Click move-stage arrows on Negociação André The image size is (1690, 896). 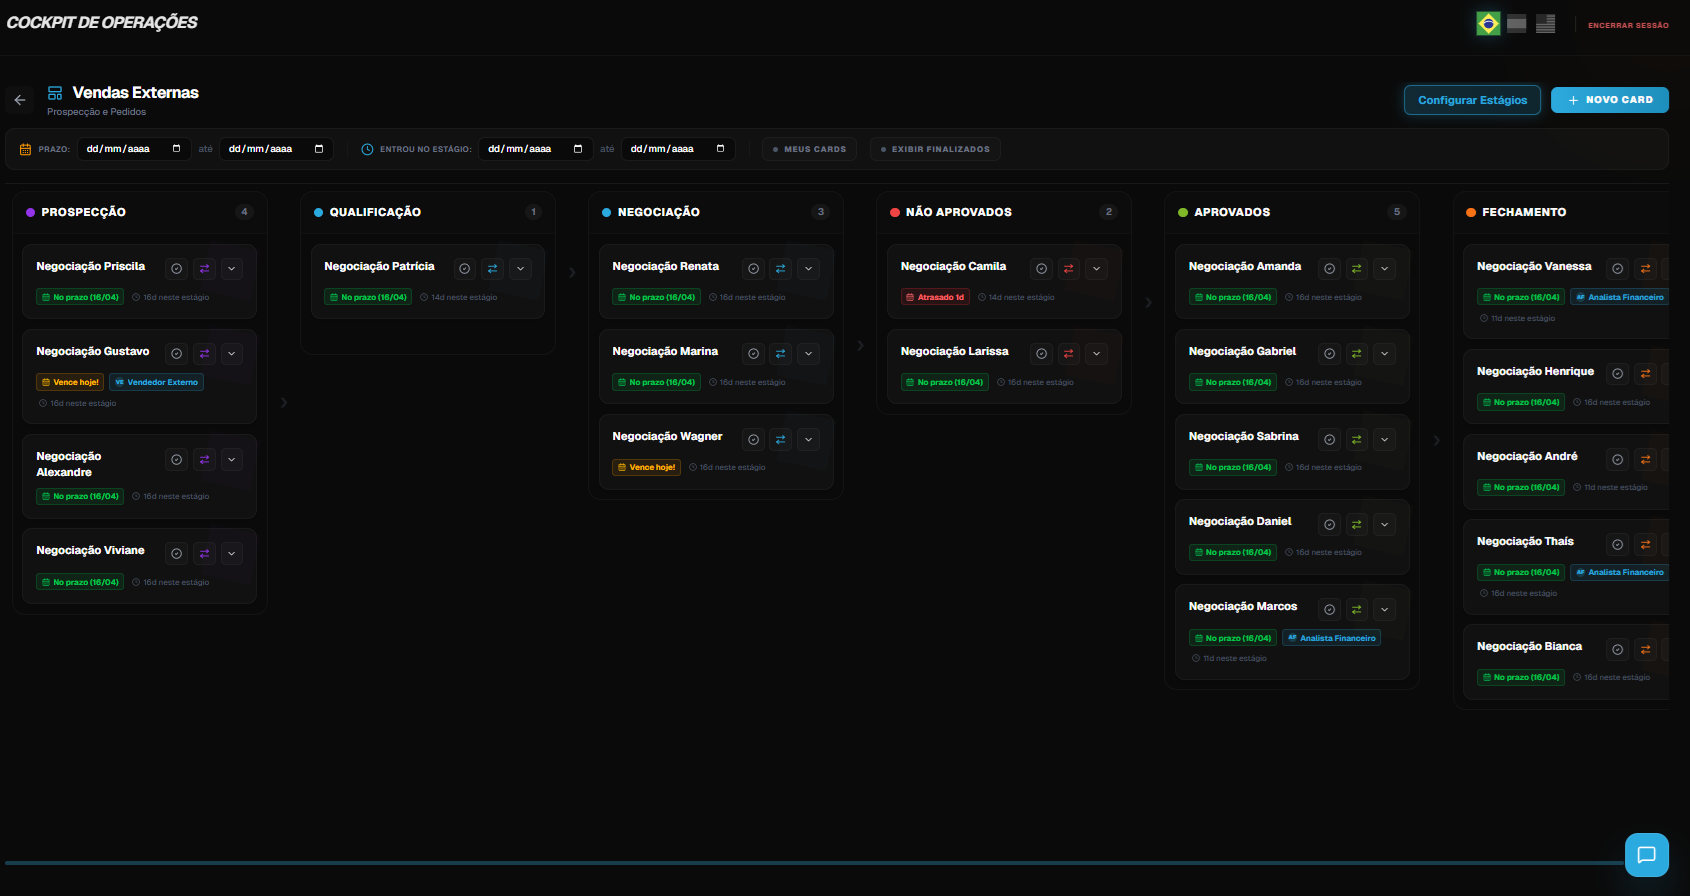(x=1645, y=459)
